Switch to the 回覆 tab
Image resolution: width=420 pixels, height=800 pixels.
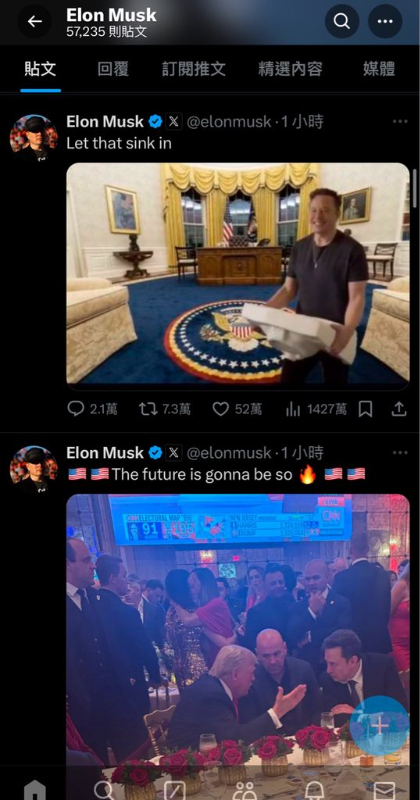113,69
